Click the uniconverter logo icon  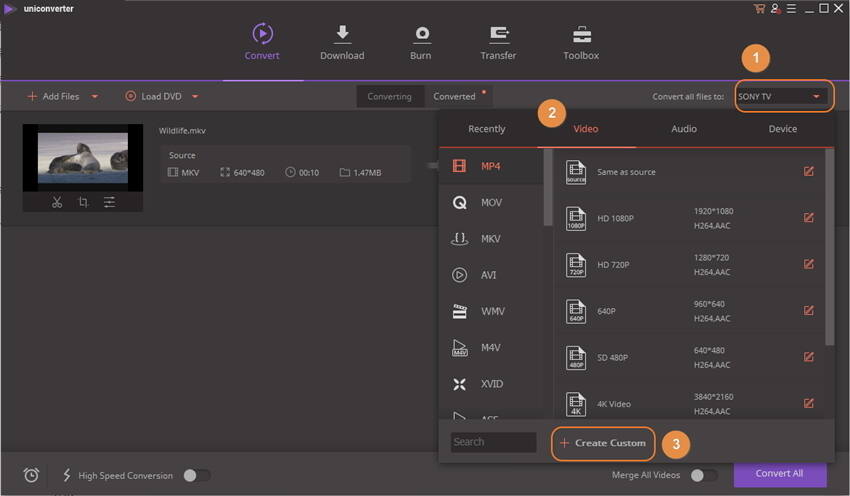10,9
